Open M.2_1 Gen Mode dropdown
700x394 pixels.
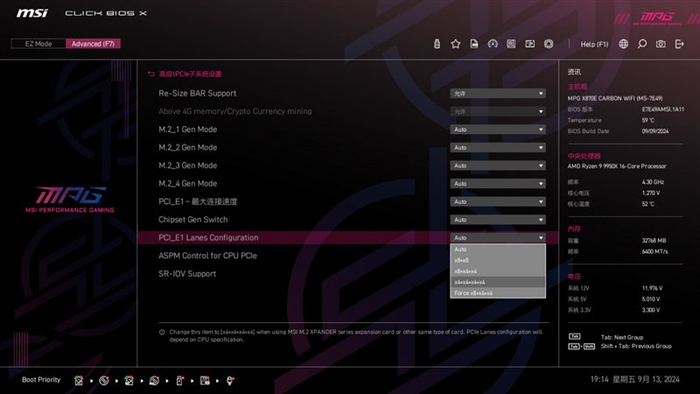click(x=498, y=129)
